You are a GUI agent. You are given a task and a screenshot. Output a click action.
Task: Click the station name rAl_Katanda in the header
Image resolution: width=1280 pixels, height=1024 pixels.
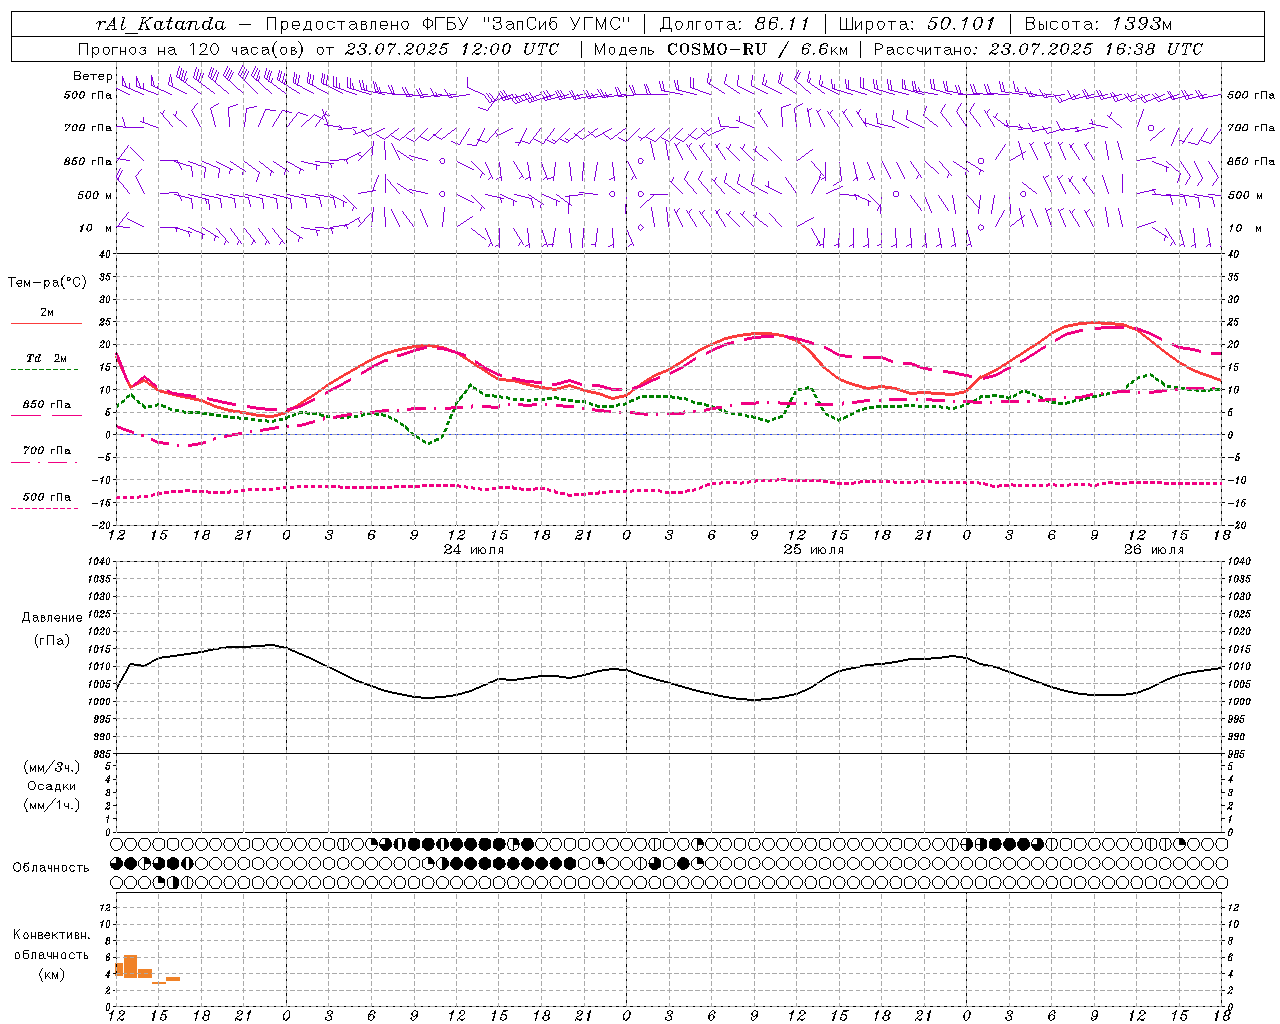160,24
